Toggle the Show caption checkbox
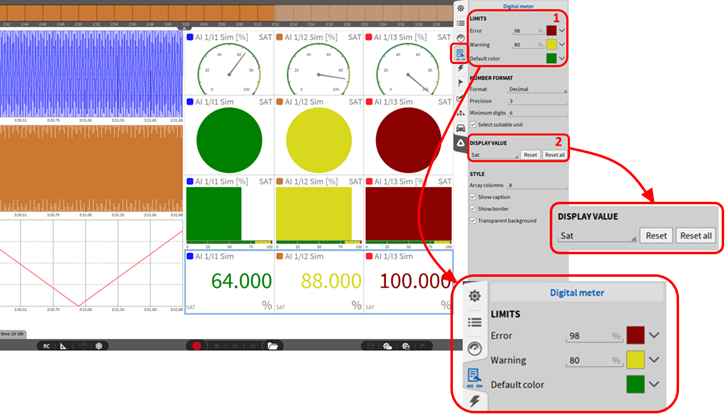The image size is (726, 417). 473,197
